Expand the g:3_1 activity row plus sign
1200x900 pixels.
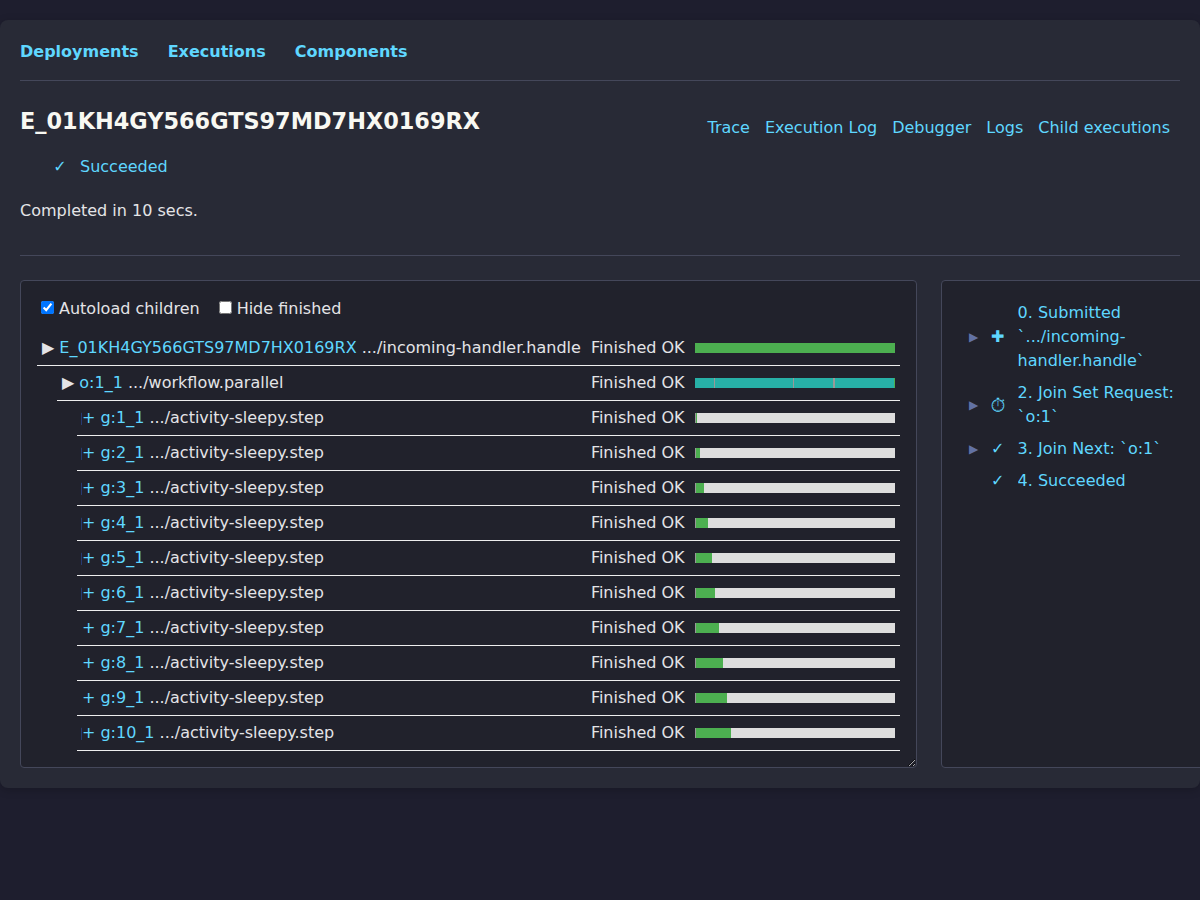coord(89,488)
